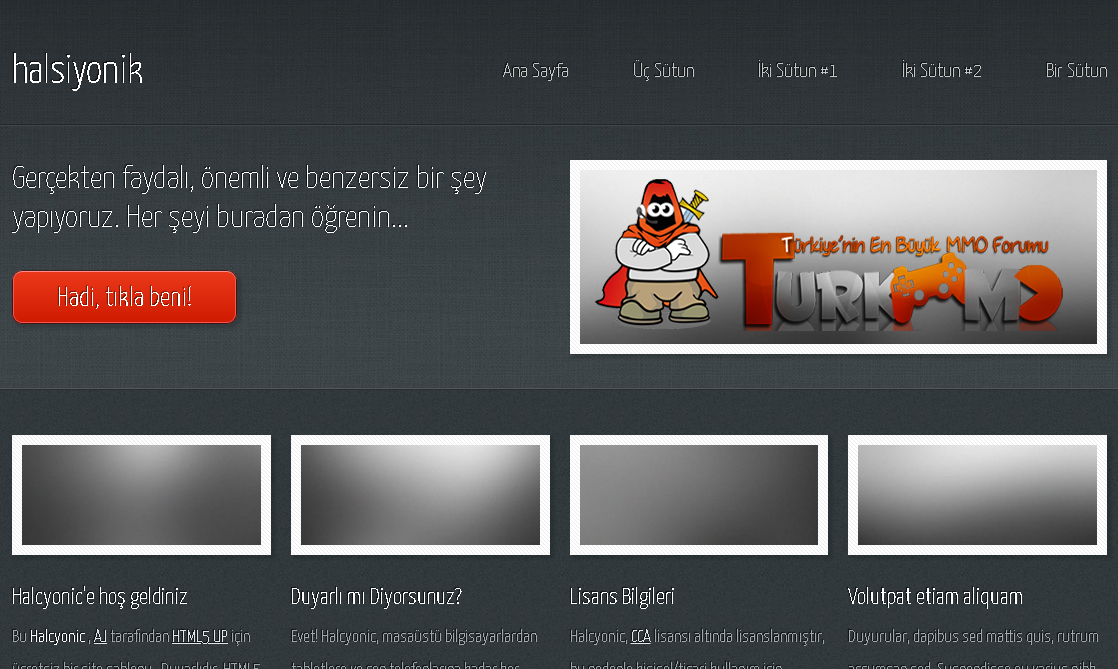Click the bold Halcyonic word in first paragraph
This screenshot has width=1118, height=669.
[57, 636]
